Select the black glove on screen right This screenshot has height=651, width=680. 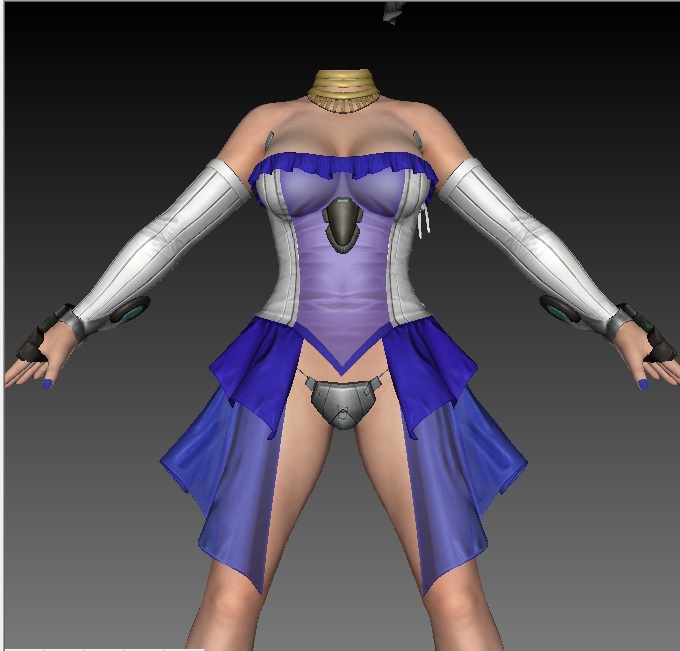[650, 335]
